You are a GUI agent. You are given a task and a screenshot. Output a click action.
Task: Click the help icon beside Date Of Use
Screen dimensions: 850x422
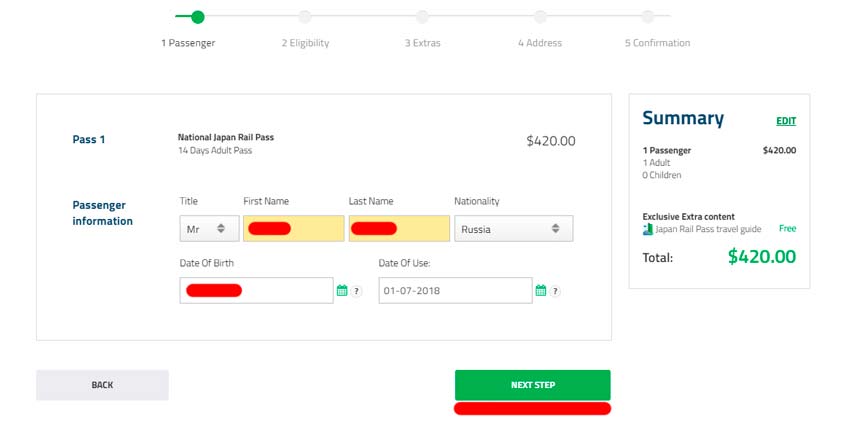(555, 291)
